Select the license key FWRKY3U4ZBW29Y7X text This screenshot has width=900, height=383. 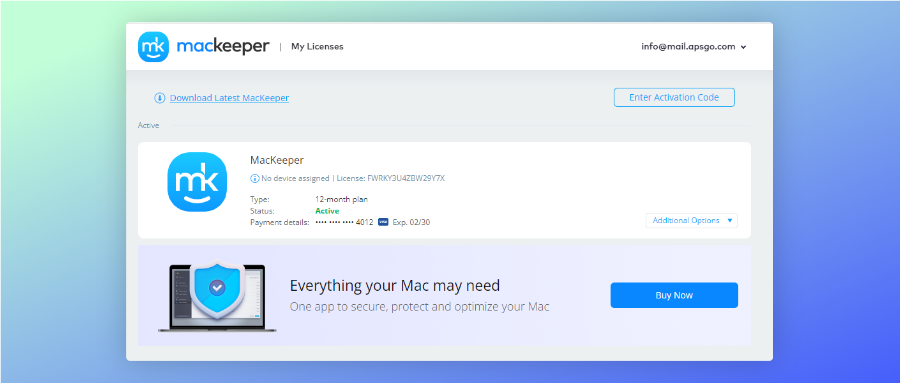pyautogui.click(x=406, y=179)
